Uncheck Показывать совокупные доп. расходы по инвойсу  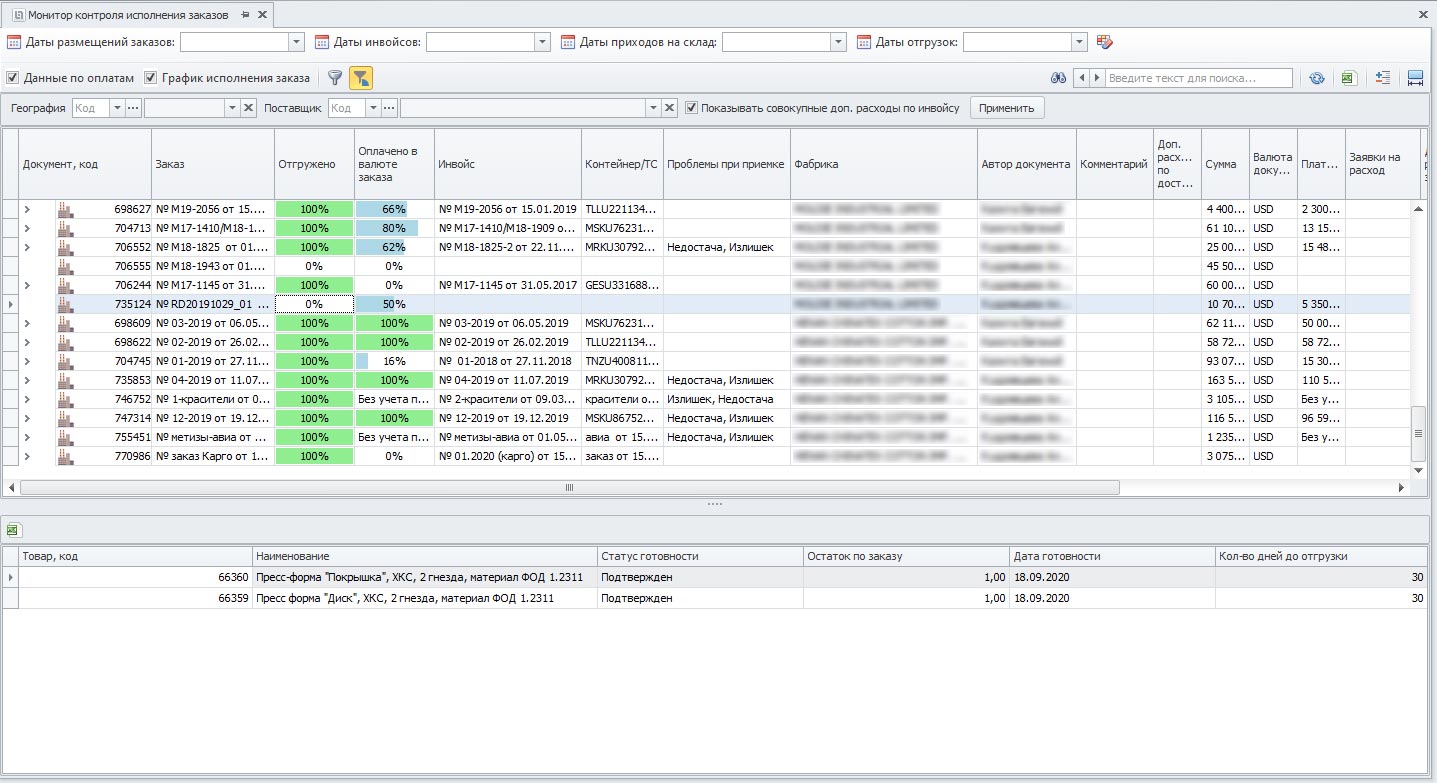click(691, 108)
